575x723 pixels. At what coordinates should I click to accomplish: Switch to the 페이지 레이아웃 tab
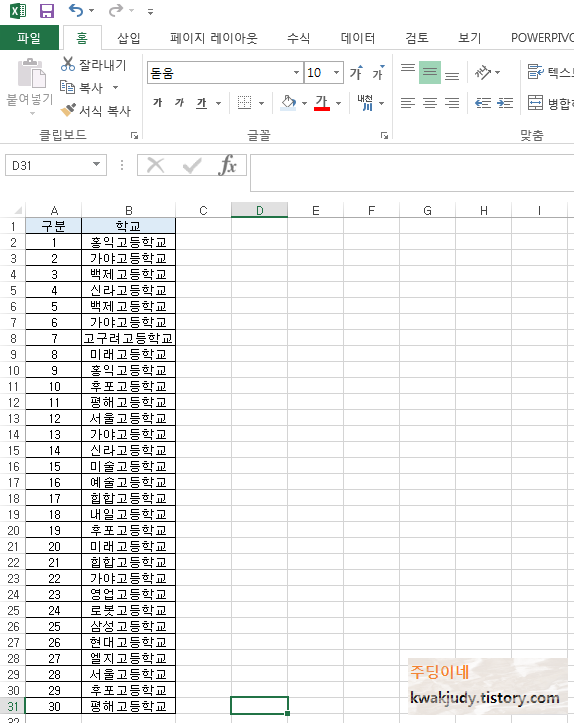(x=213, y=38)
